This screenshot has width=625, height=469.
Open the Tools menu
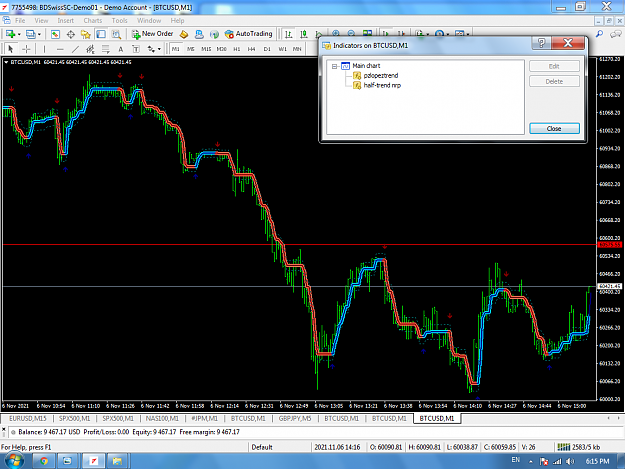(x=120, y=20)
